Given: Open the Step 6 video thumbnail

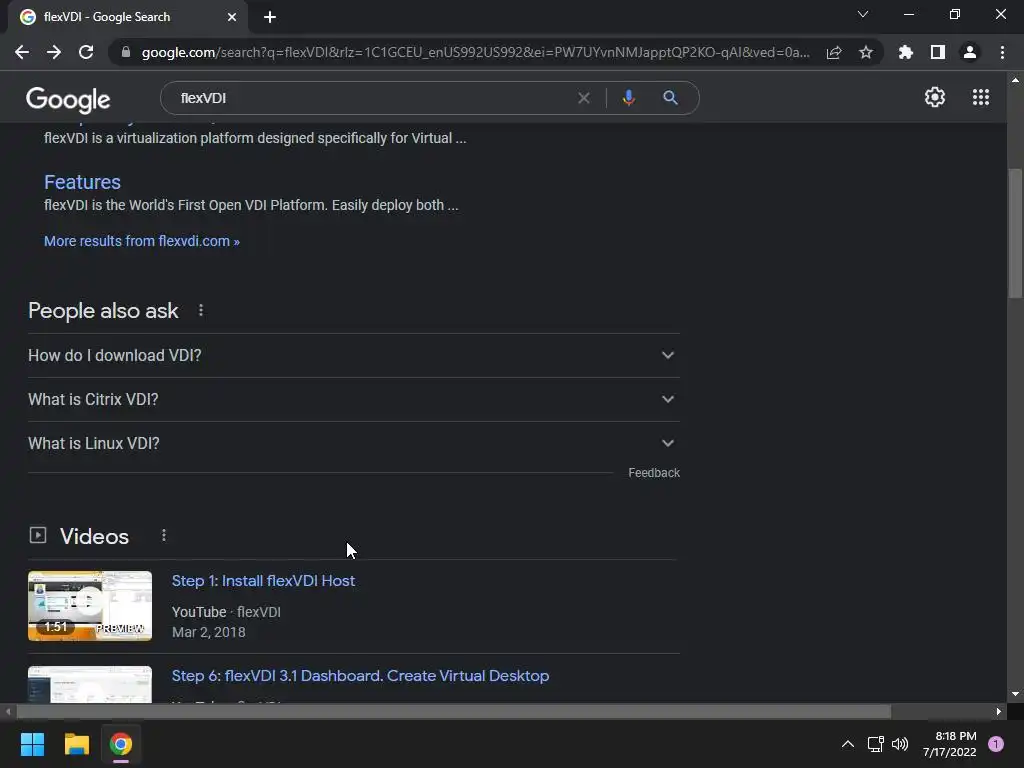Looking at the screenshot, I should (90, 684).
